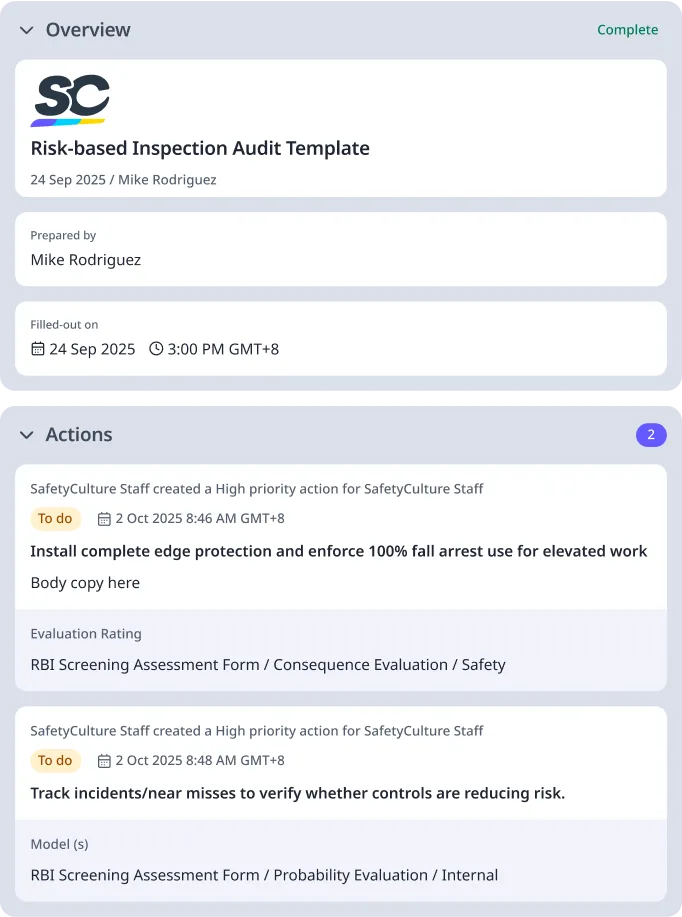682x917 pixels.
Task: Open the Risk-based Inspection Audit Template title
Action: tap(200, 149)
